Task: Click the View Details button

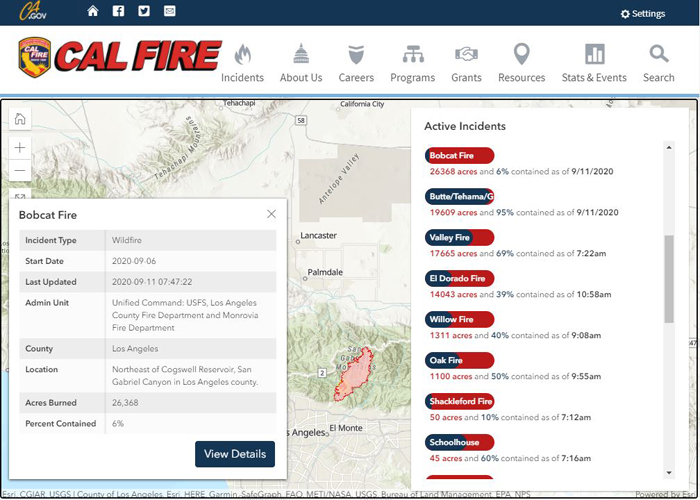Action: point(235,454)
